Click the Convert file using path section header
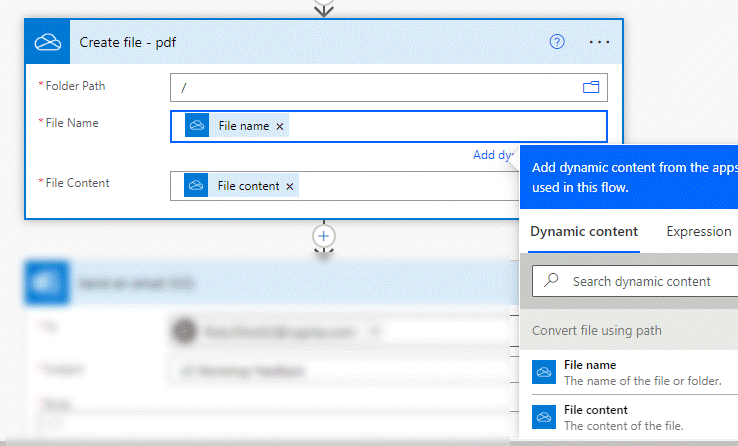Viewport: 738px width, 446px height. pyautogui.click(x=629, y=331)
